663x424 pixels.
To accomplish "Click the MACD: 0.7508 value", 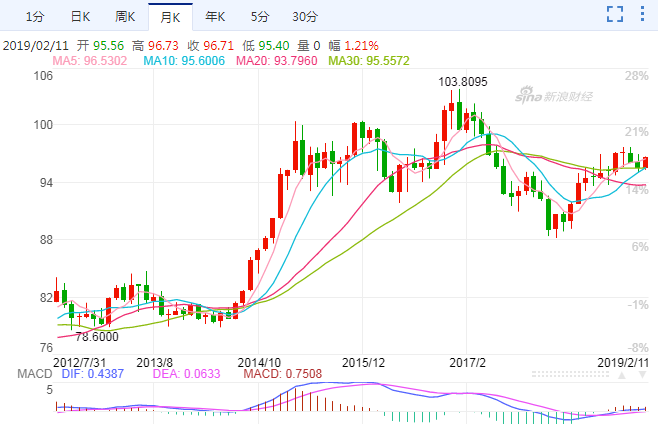I will 282,374.
